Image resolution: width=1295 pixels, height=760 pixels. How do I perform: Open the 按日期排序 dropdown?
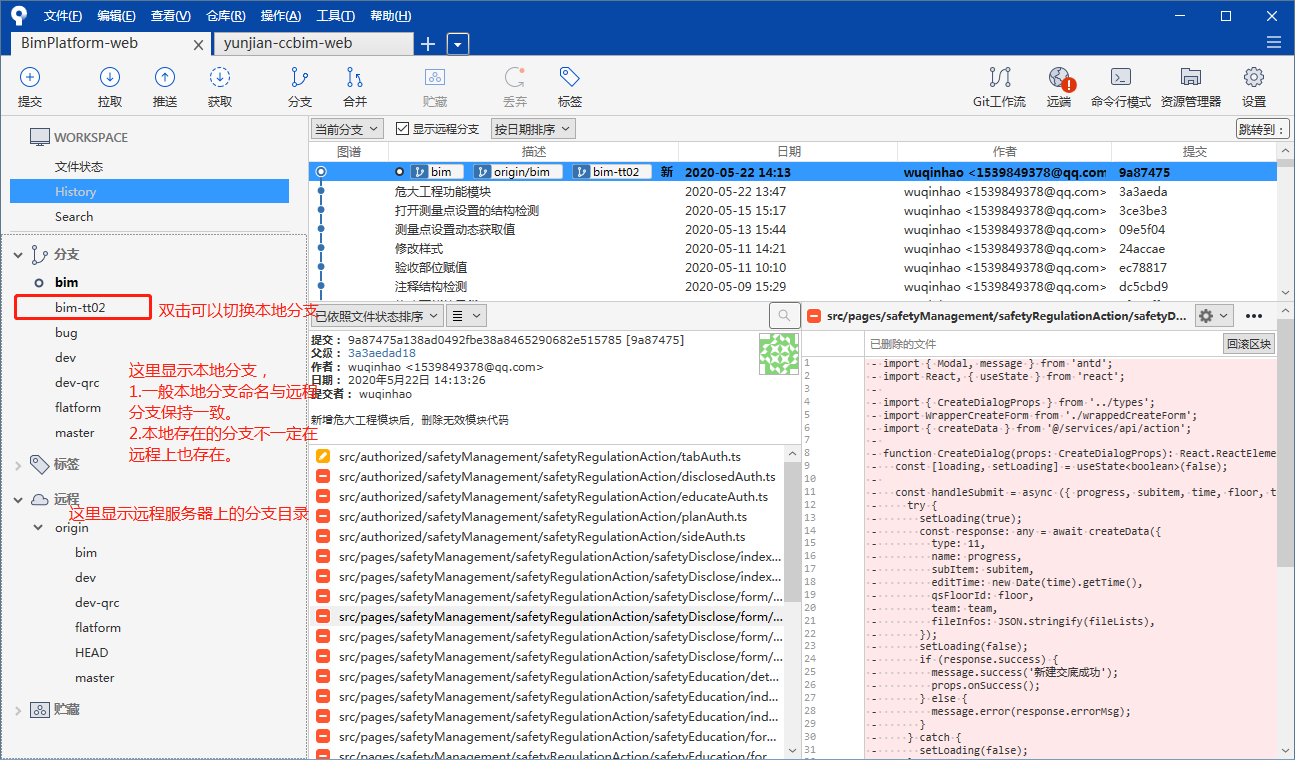533,129
